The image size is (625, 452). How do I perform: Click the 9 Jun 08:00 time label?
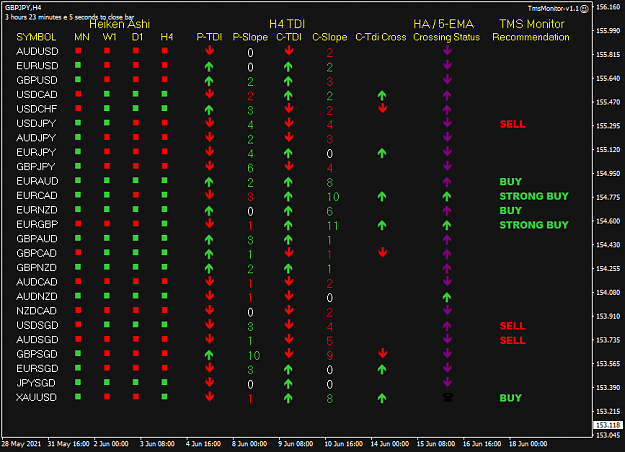coord(295,444)
